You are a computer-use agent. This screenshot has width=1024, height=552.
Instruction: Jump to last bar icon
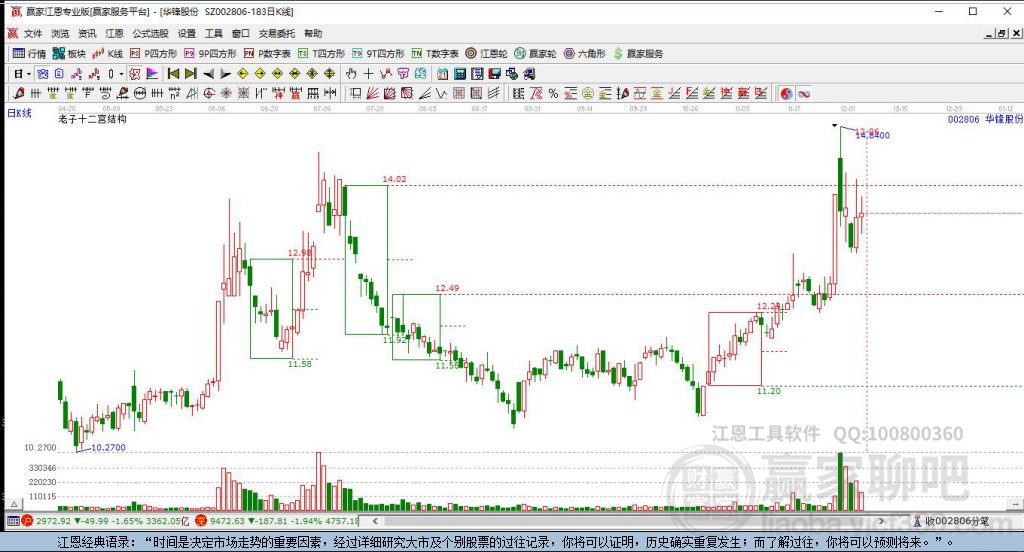pos(190,74)
